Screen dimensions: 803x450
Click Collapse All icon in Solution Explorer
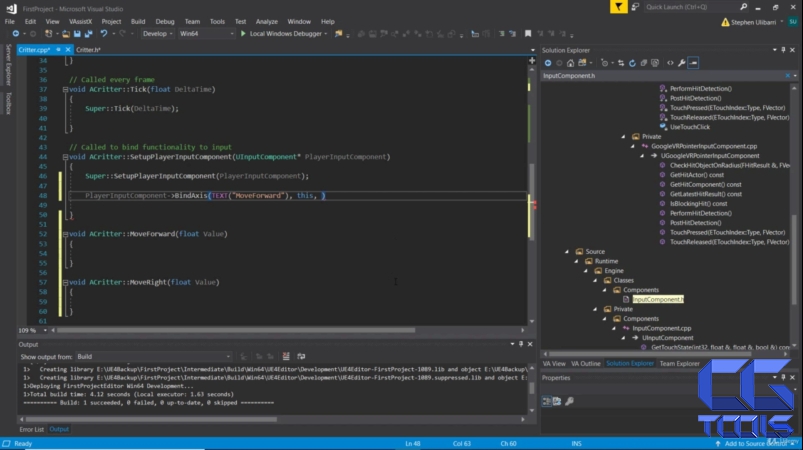[643, 63]
